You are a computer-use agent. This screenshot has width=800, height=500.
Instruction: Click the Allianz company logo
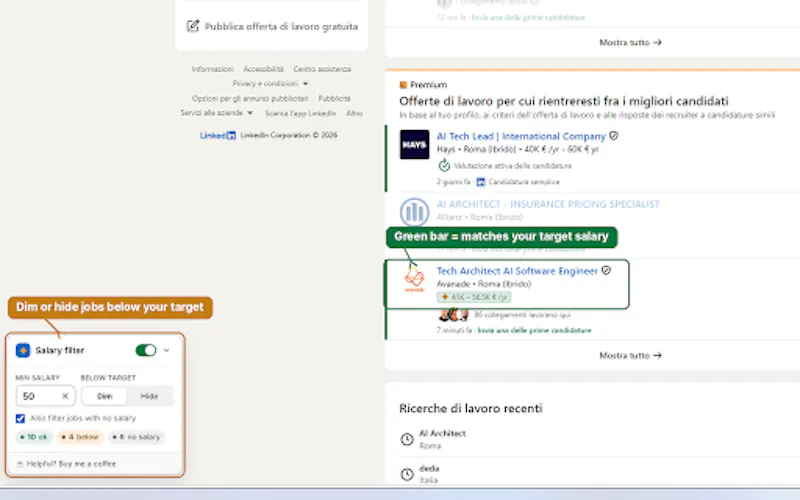click(414, 211)
